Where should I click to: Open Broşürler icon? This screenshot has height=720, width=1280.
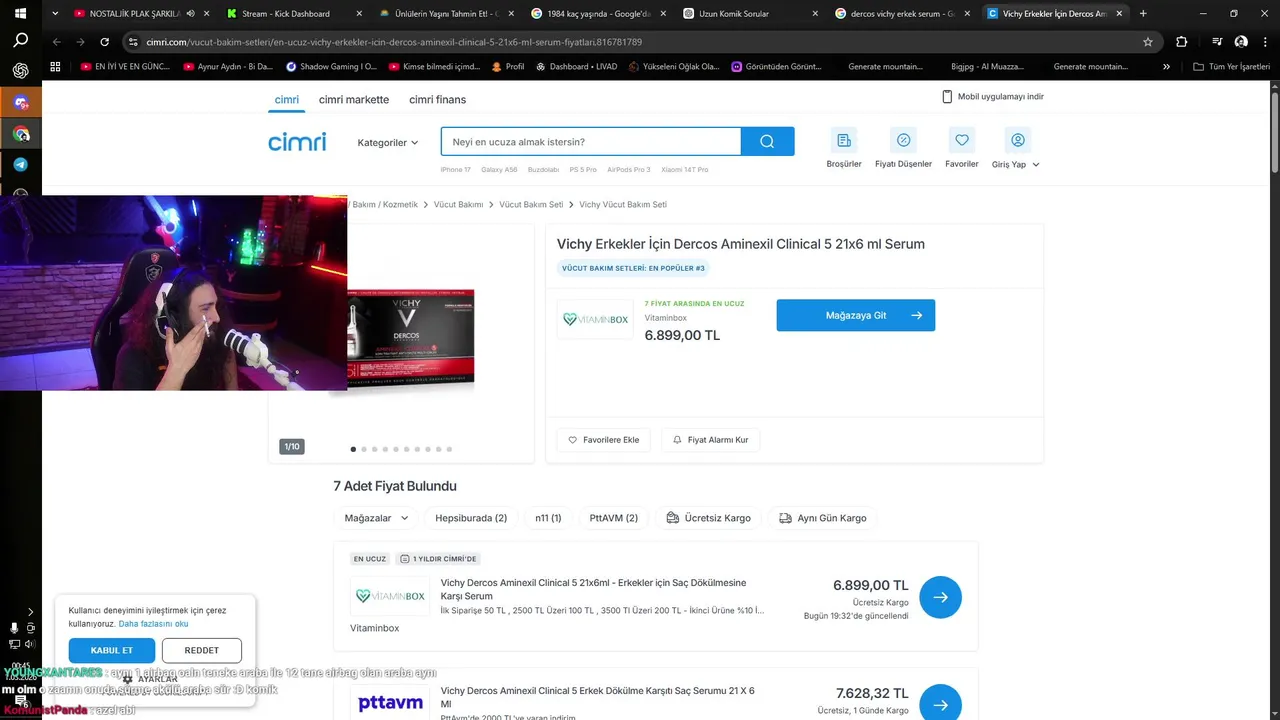[844, 140]
